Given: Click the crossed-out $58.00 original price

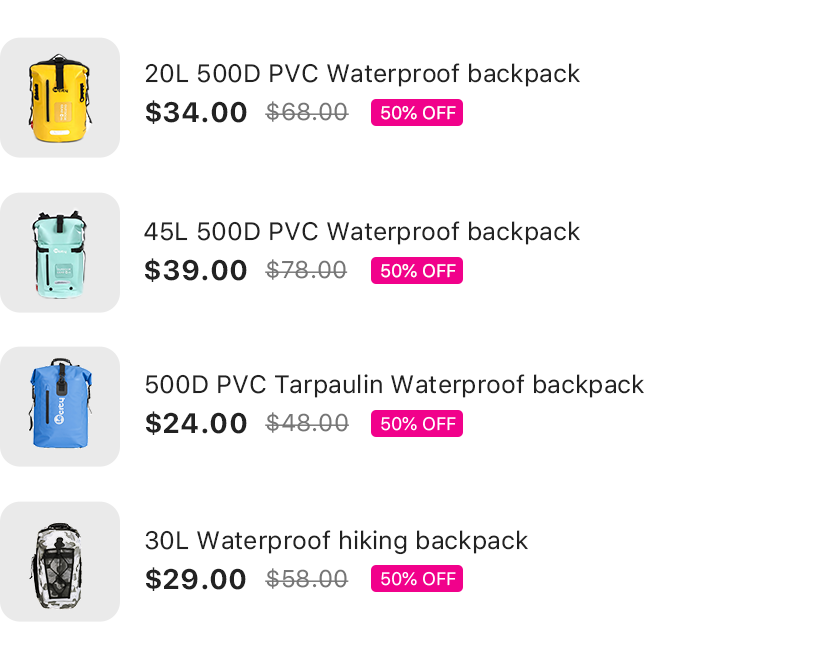Looking at the screenshot, I should coord(307,579).
